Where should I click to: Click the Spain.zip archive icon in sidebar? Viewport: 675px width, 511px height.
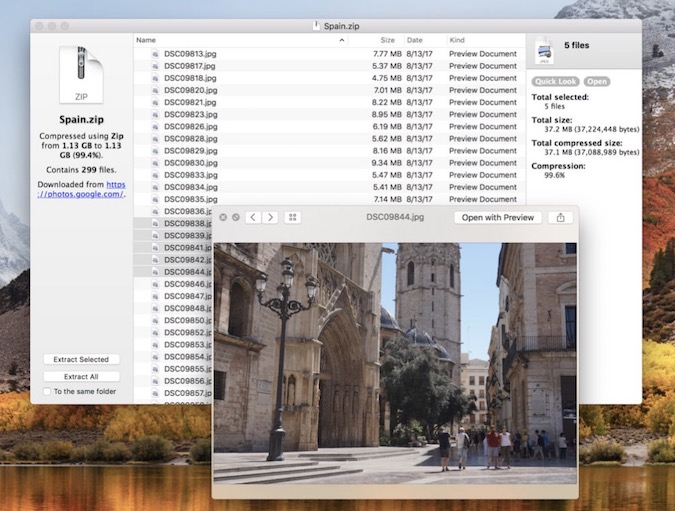click(x=81, y=74)
